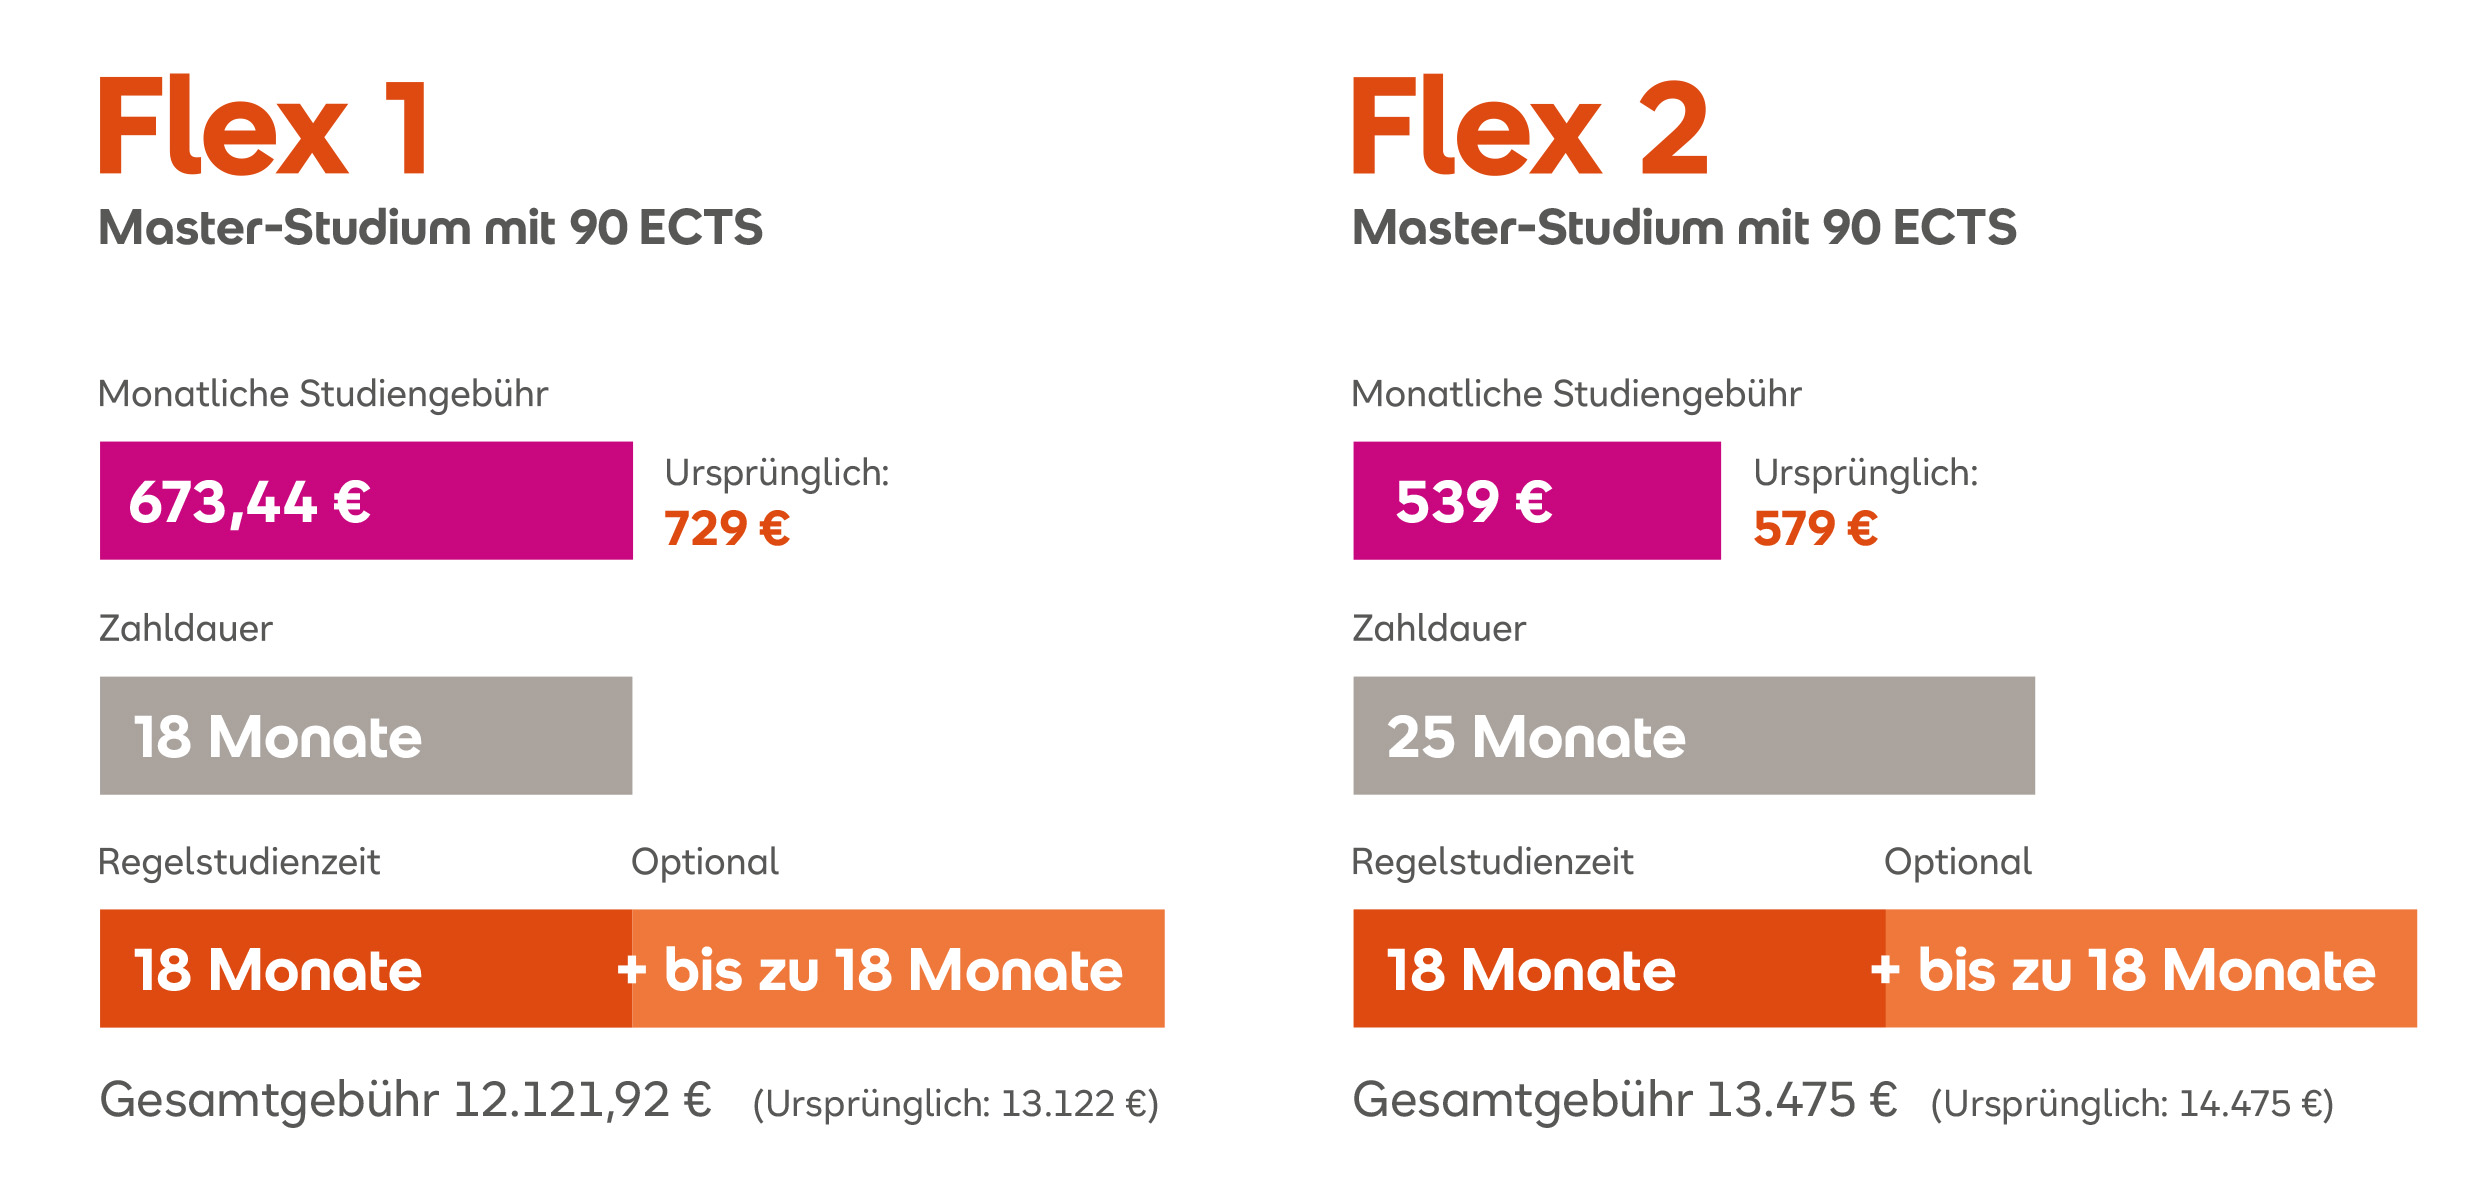Click Gesamtgebühr 13.475 € text
This screenshot has height=1200, width=2480.
(1625, 1101)
